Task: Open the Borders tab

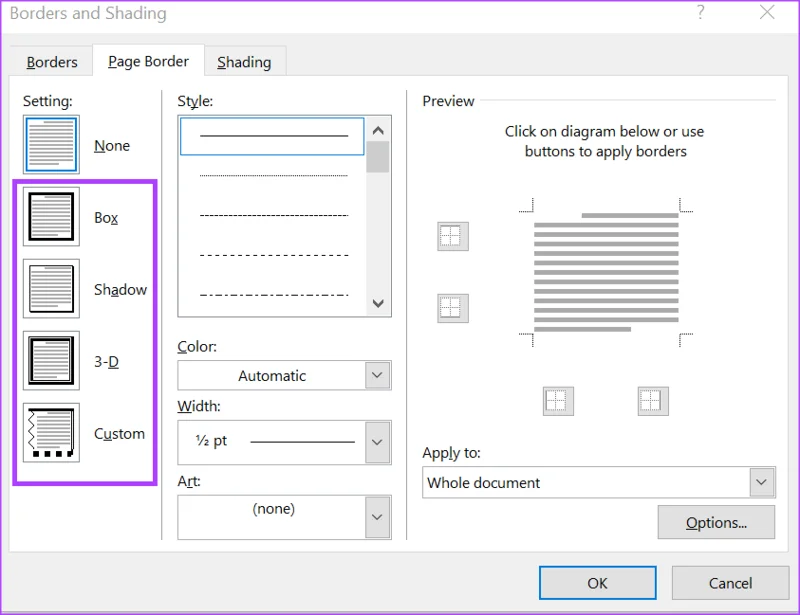Action: pos(52,62)
